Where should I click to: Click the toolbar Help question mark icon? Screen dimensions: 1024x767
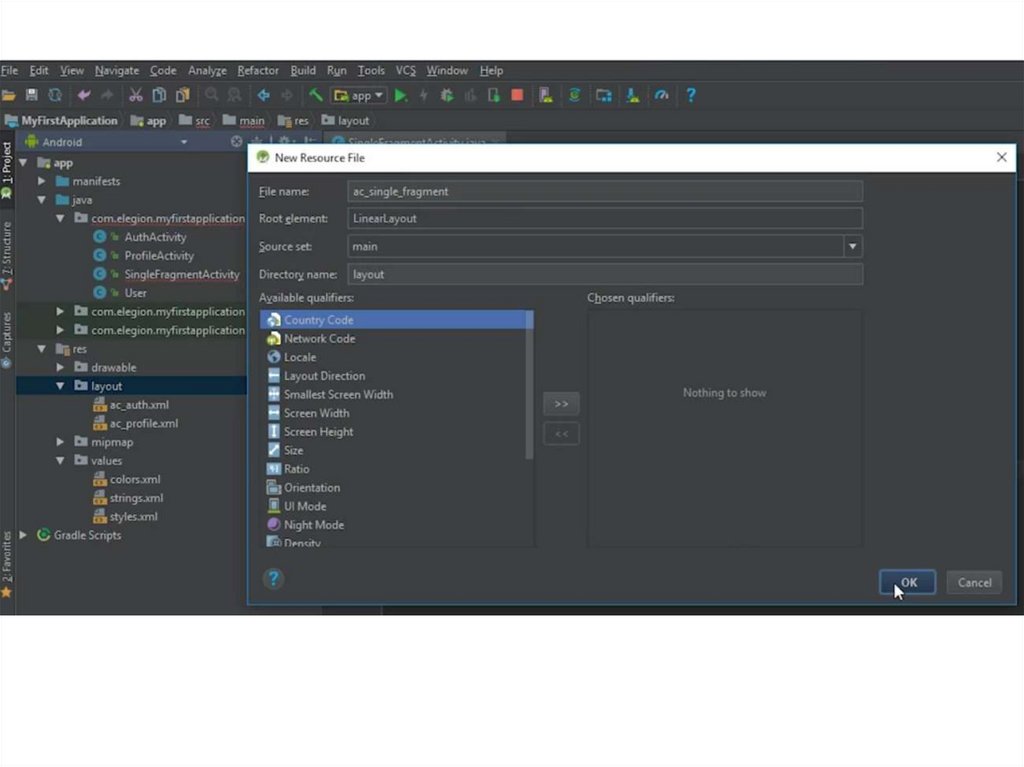(x=690, y=96)
